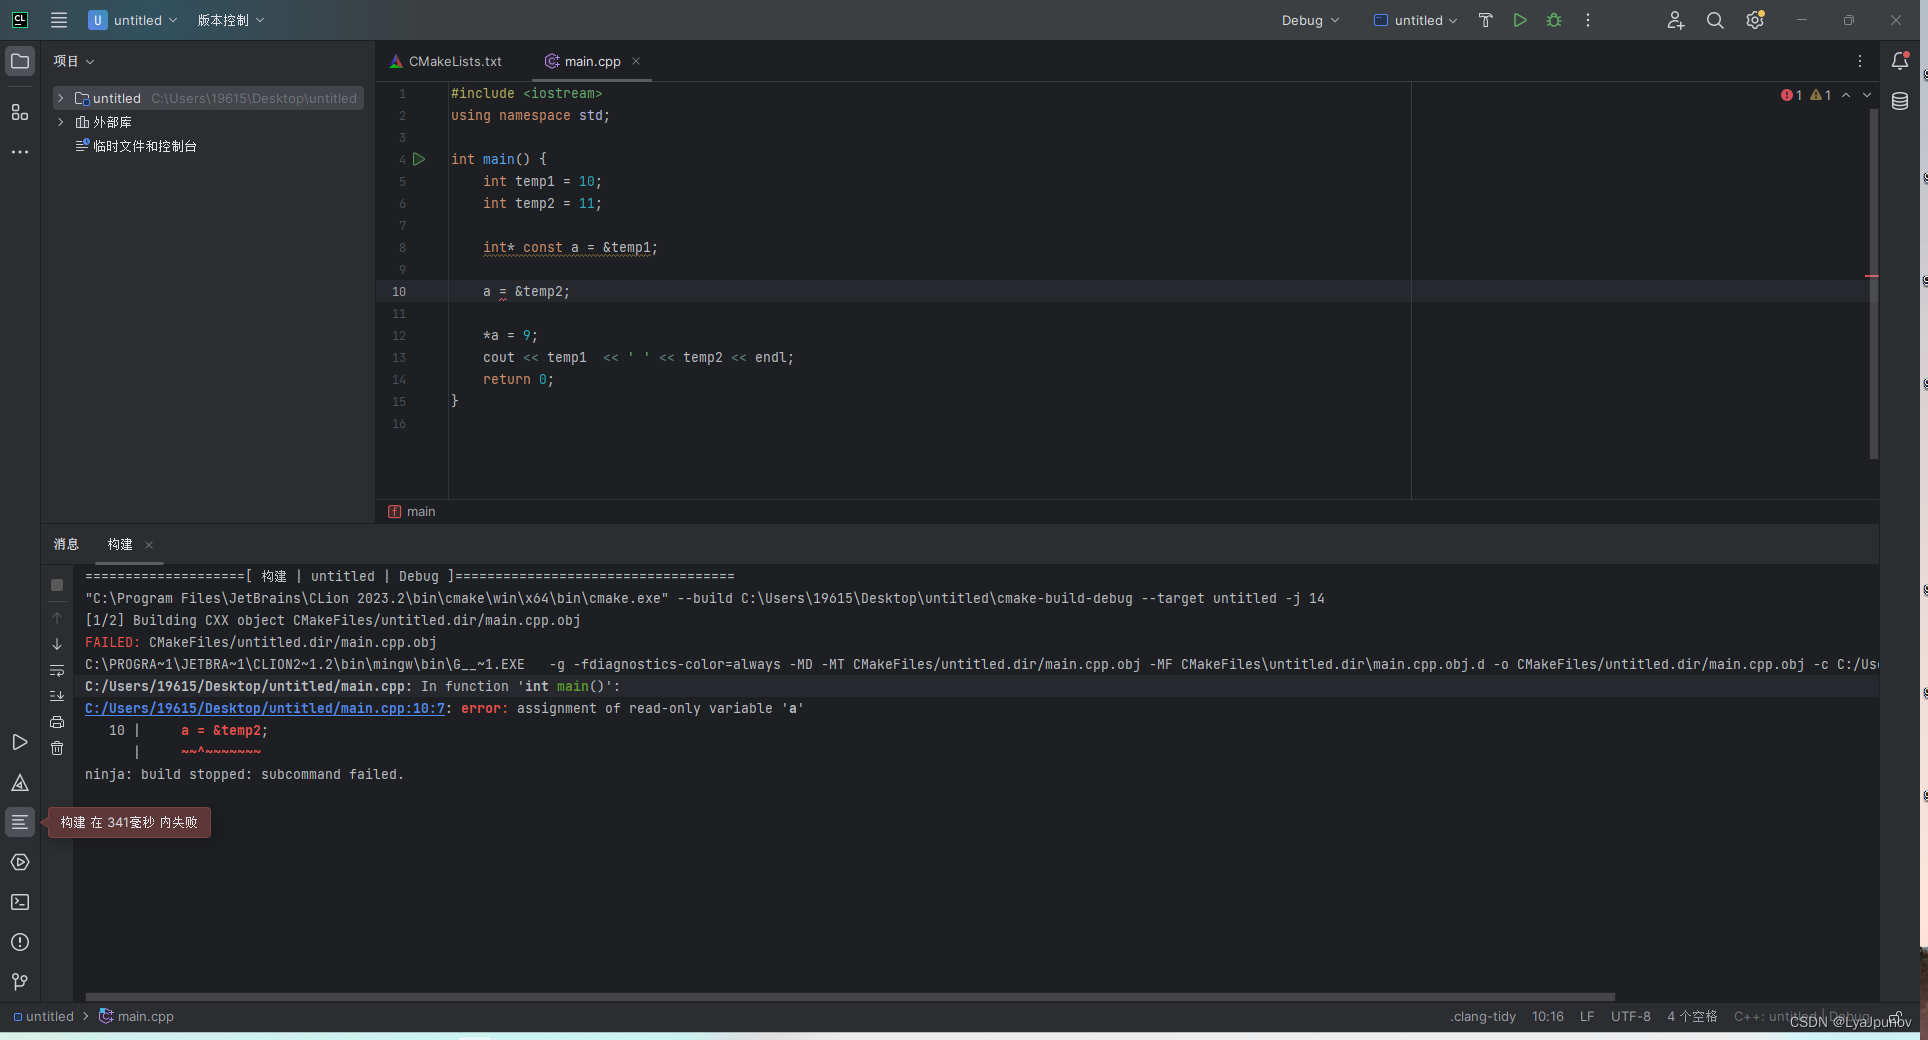The height and width of the screenshot is (1040, 1928).
Task: Stop the build process
Action: pyautogui.click(x=57, y=585)
